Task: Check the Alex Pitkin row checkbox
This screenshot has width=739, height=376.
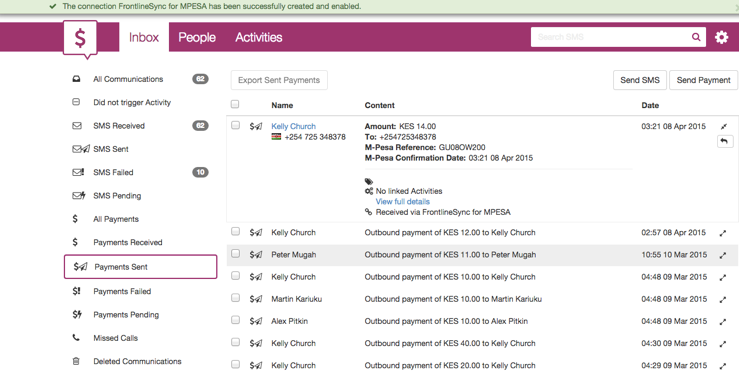Action: 235,320
